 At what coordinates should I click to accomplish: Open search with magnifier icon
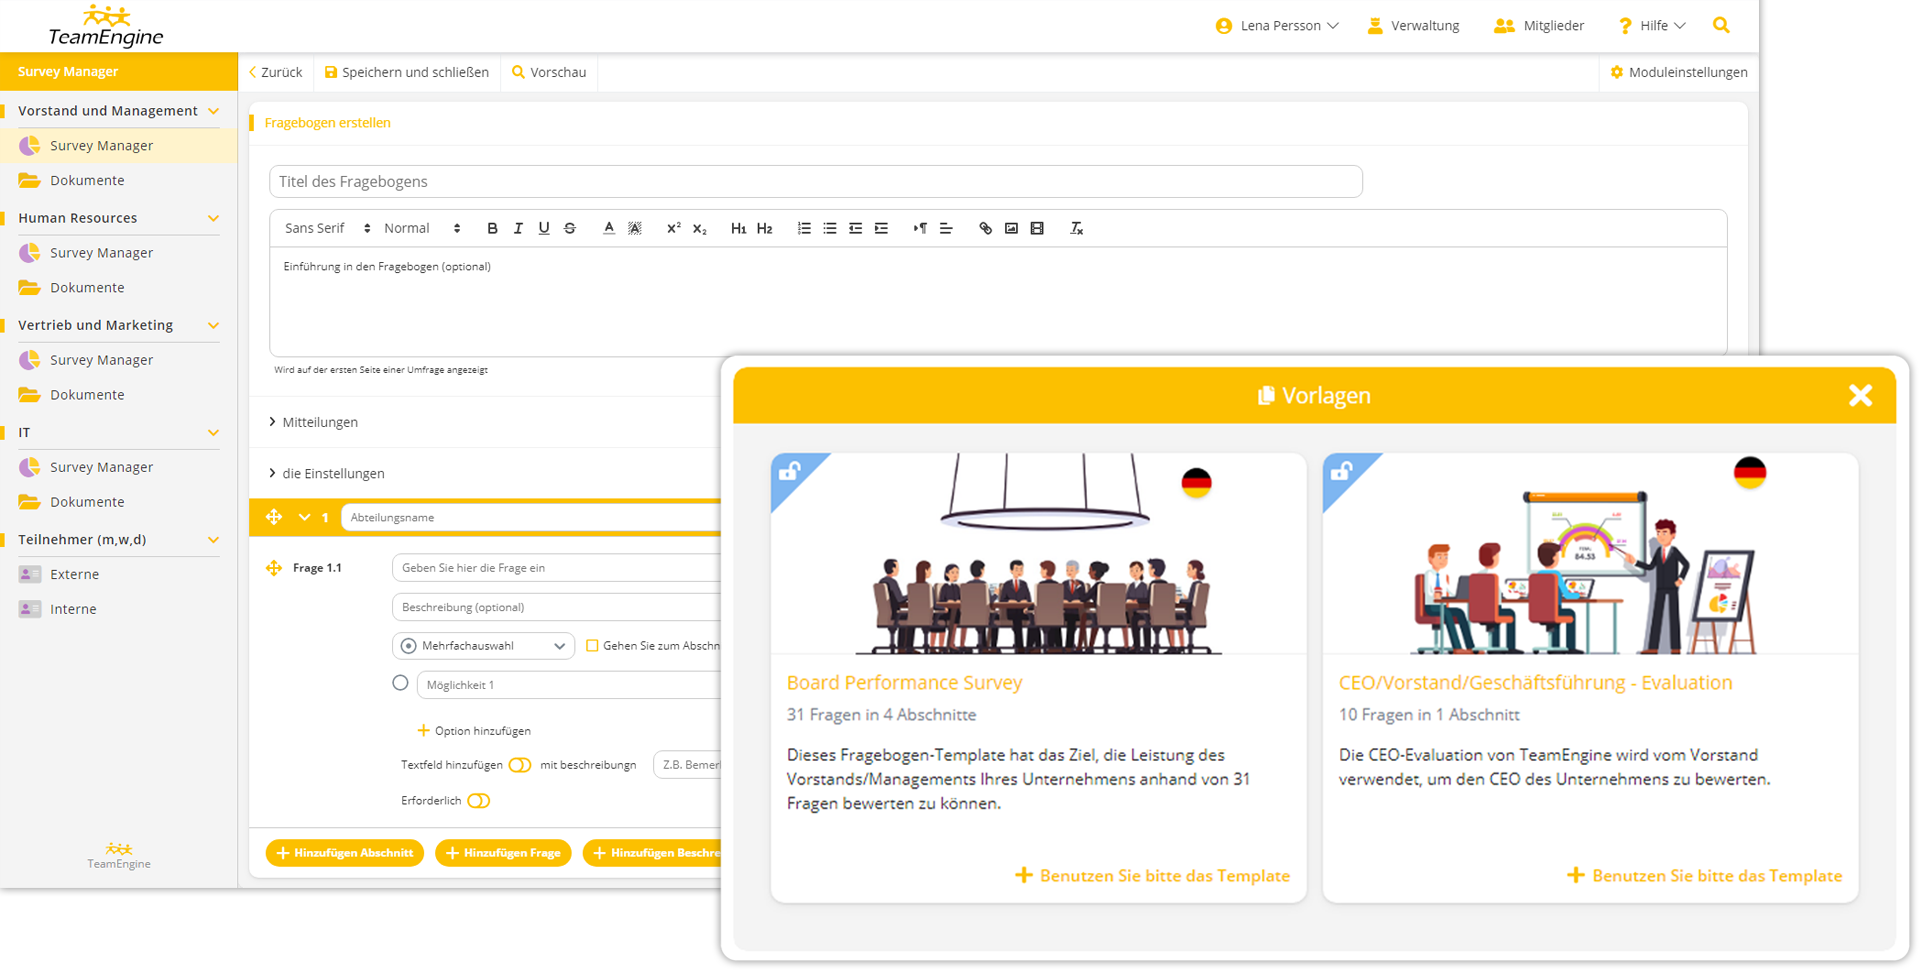tap(1721, 25)
